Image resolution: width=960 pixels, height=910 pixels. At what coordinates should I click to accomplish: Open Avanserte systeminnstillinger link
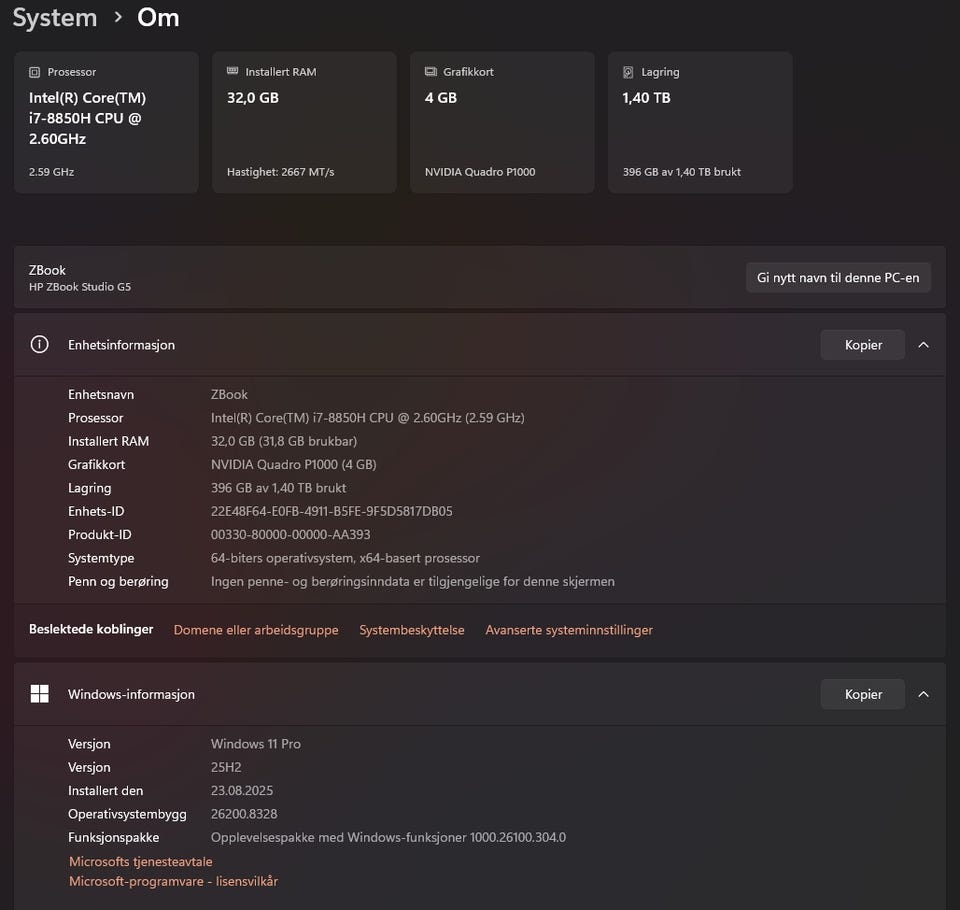pyautogui.click(x=569, y=630)
